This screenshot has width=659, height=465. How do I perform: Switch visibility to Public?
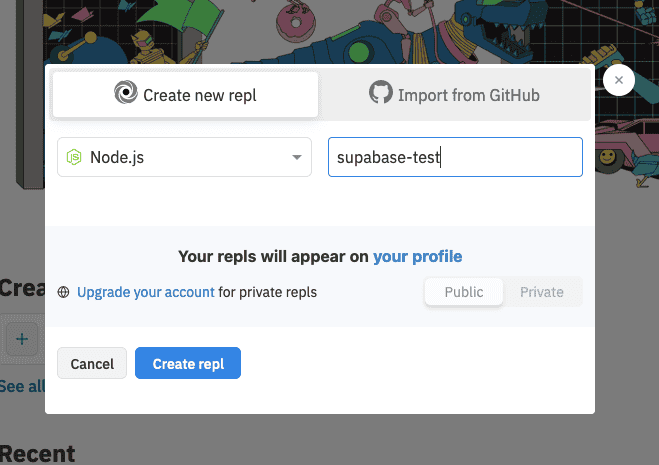click(464, 292)
